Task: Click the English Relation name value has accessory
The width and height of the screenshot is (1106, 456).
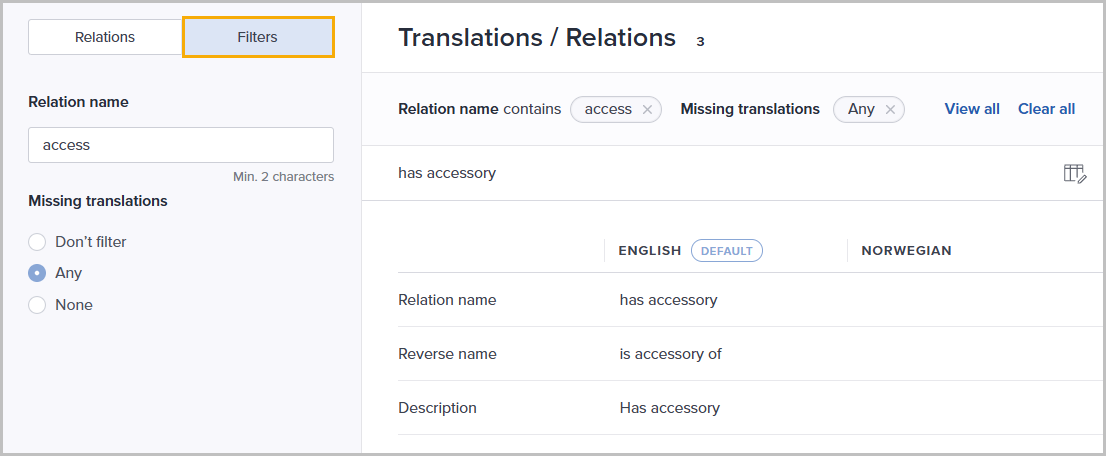Action: click(x=668, y=300)
